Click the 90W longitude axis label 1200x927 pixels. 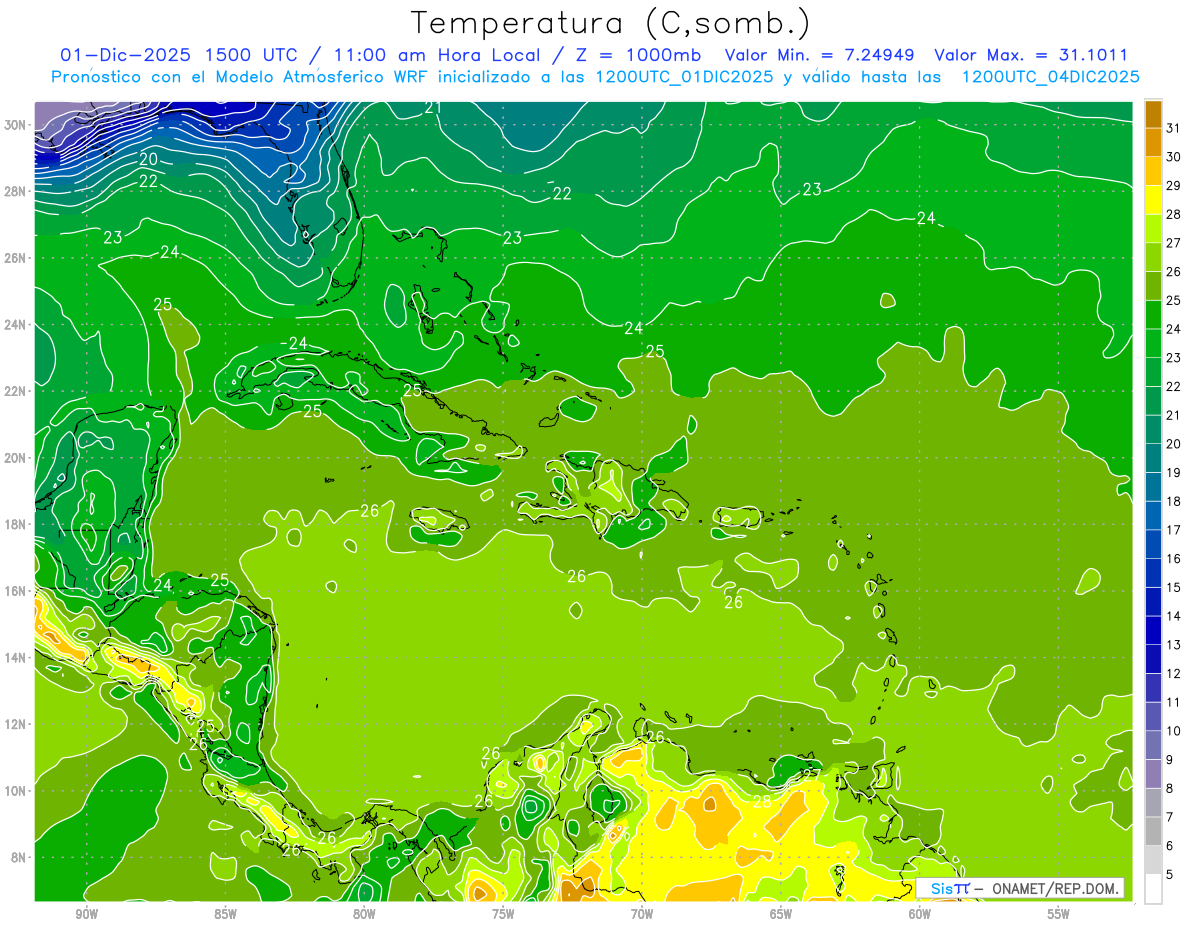[x=86, y=914]
